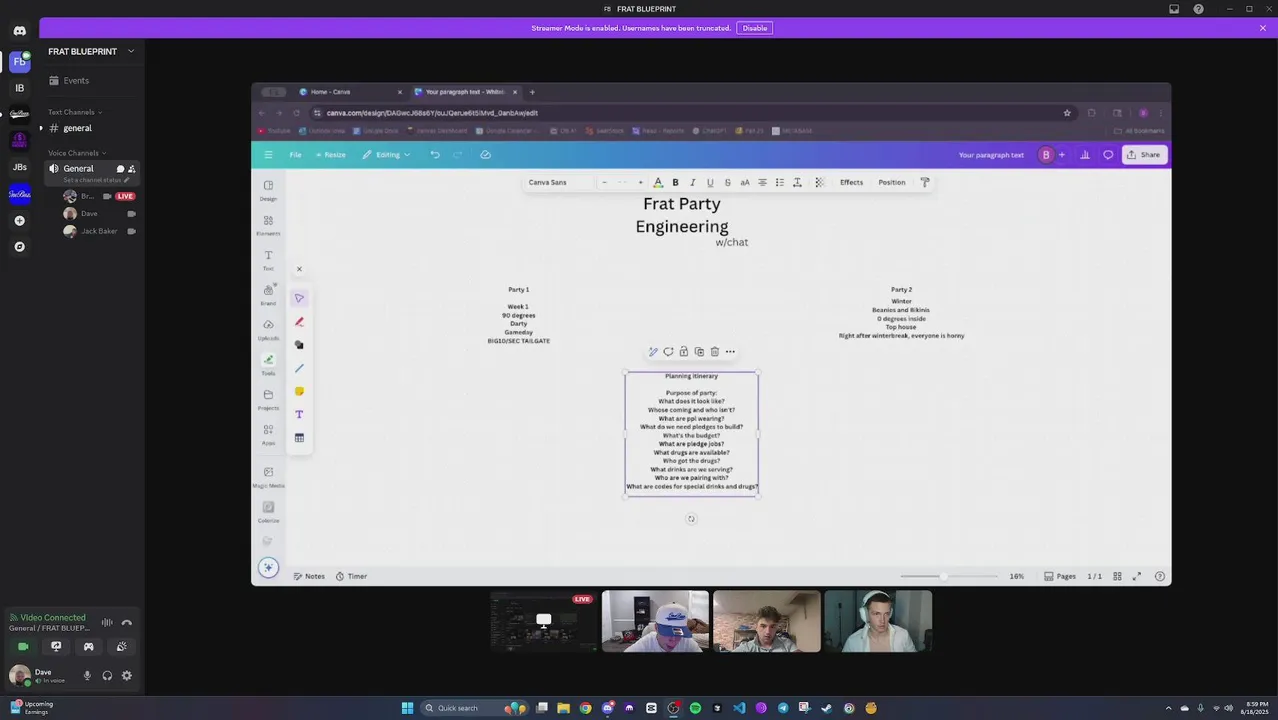Toggle Discord microphone mute
The width and height of the screenshot is (1278, 720).
tap(87, 676)
